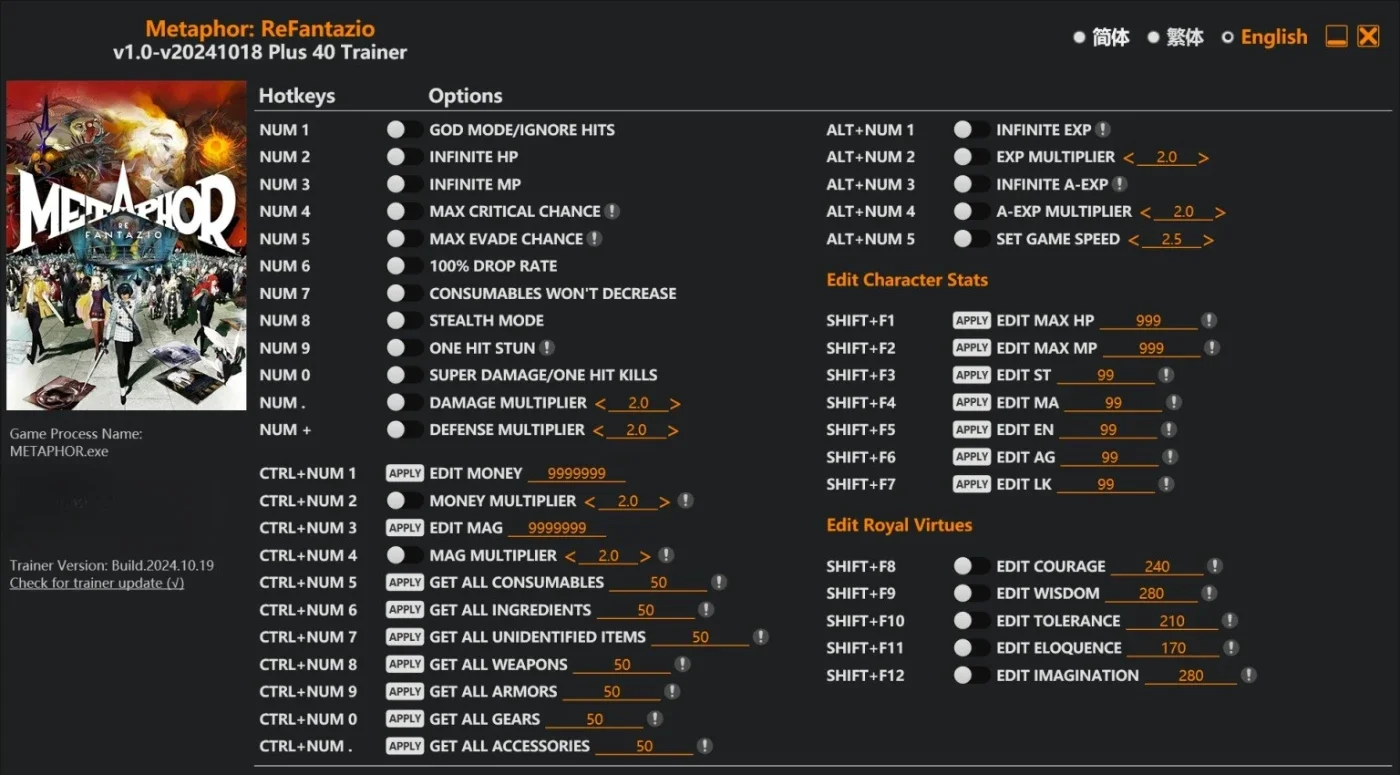The width and height of the screenshot is (1400, 775).
Task: Apply EDIT MONEY value
Action: point(405,474)
